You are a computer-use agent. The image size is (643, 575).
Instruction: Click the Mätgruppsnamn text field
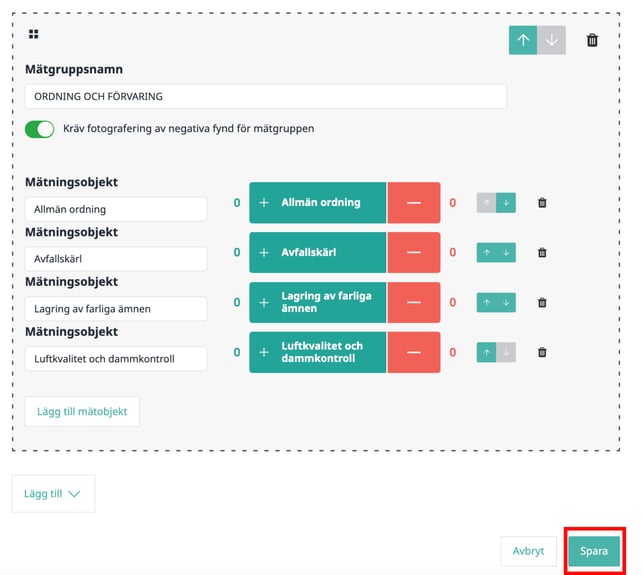(265, 96)
